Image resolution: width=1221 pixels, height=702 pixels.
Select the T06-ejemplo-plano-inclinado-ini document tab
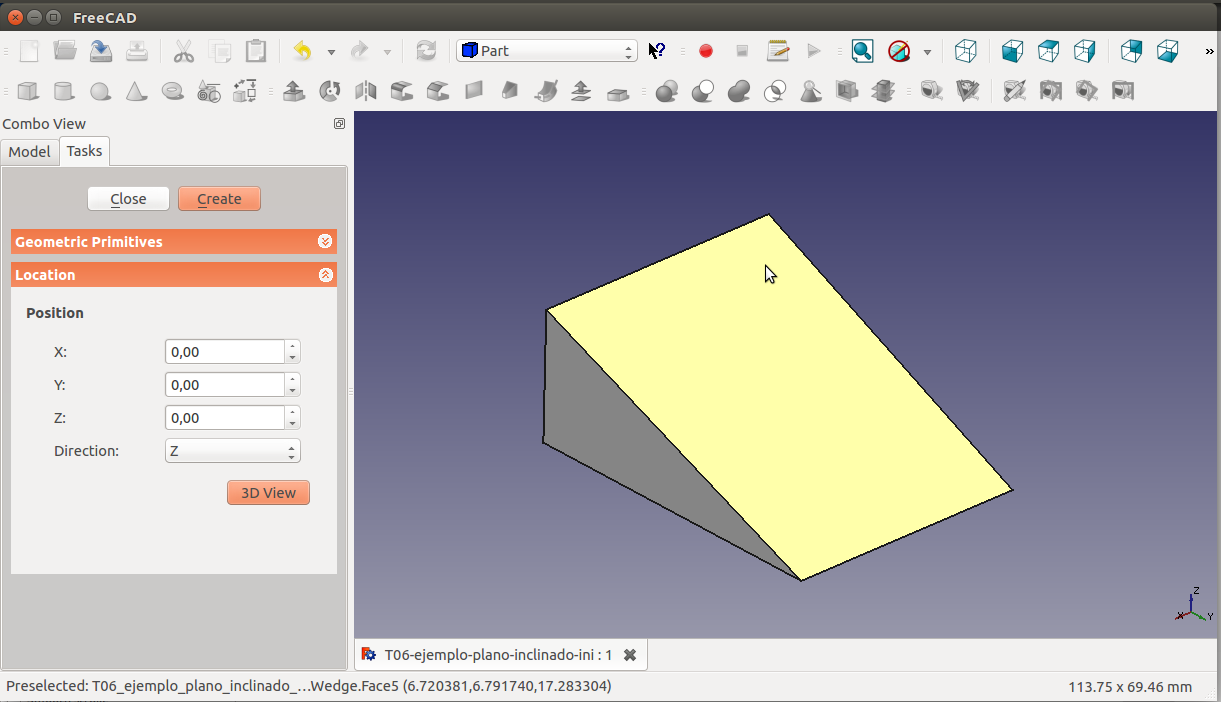coord(498,655)
